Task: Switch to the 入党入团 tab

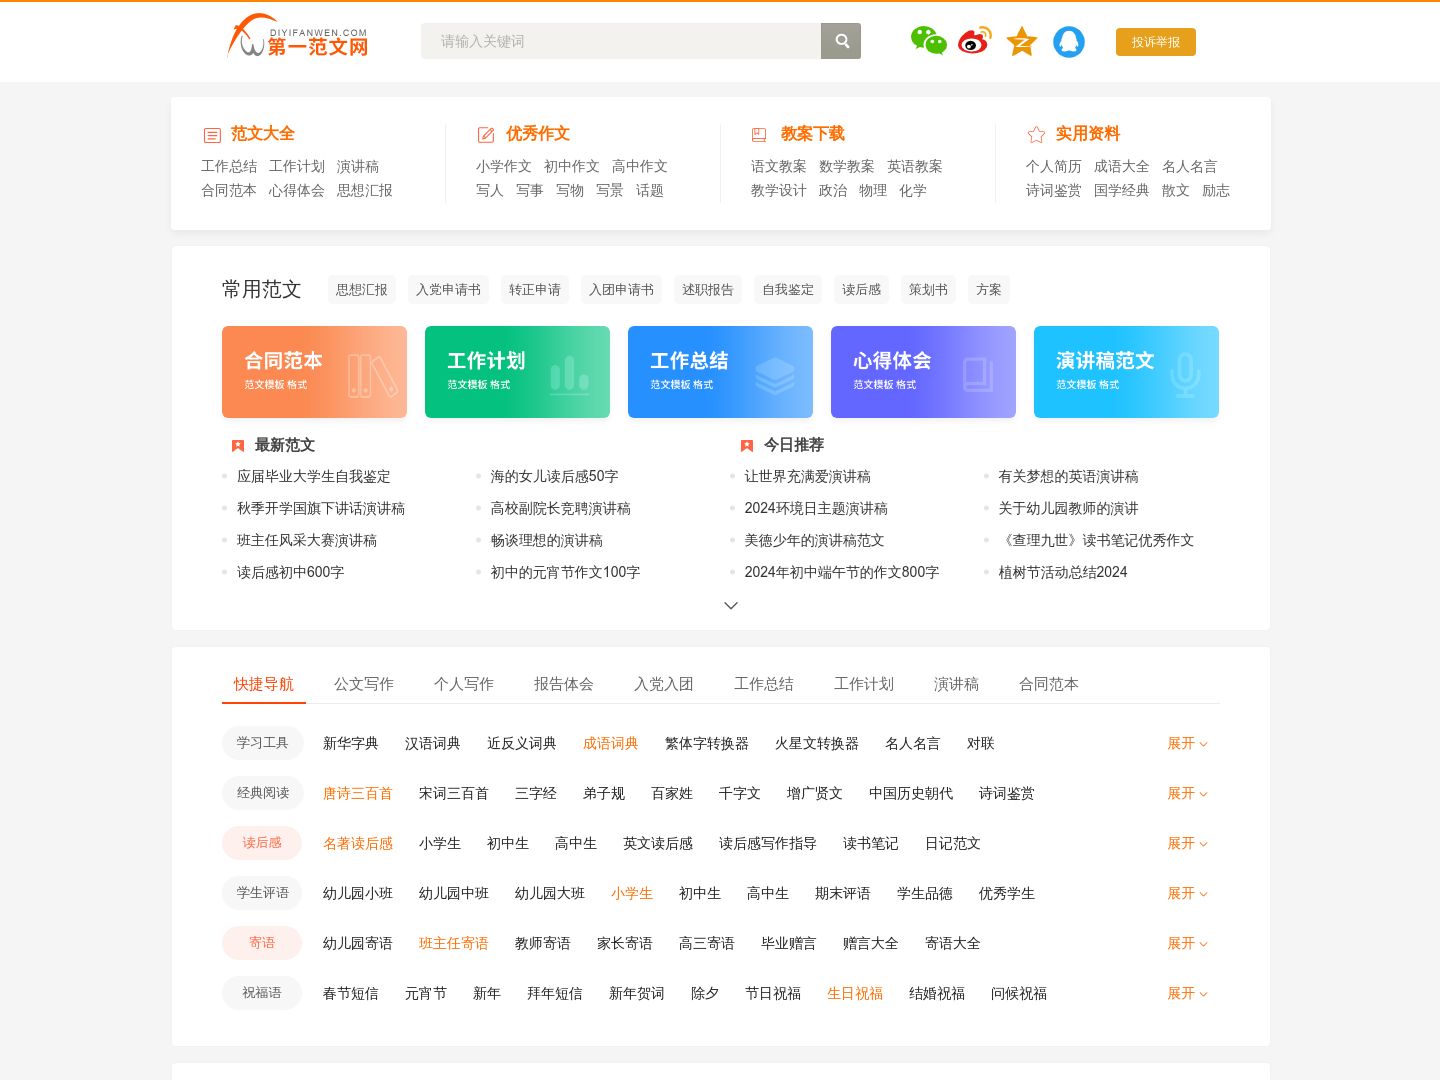Action: (664, 684)
